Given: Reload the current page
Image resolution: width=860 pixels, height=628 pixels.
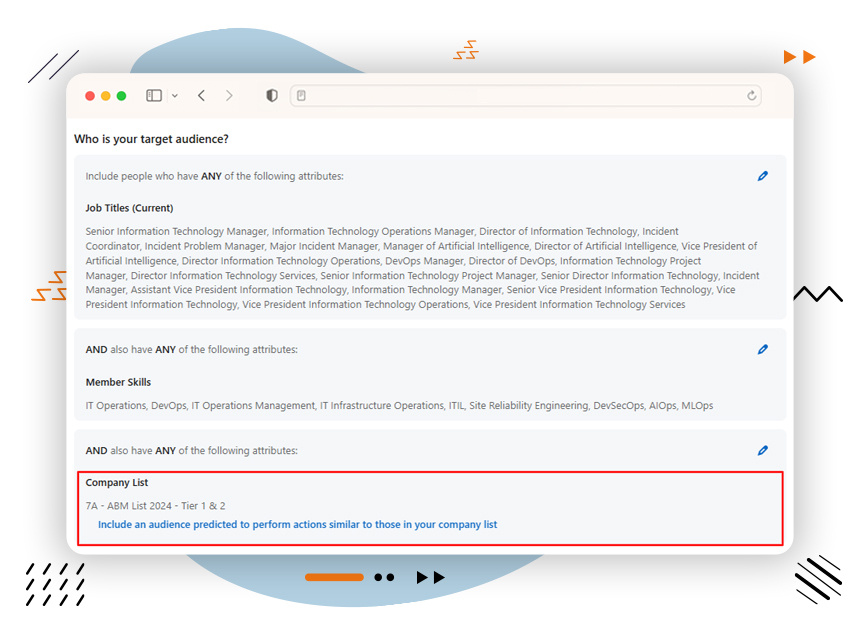Looking at the screenshot, I should pos(752,96).
